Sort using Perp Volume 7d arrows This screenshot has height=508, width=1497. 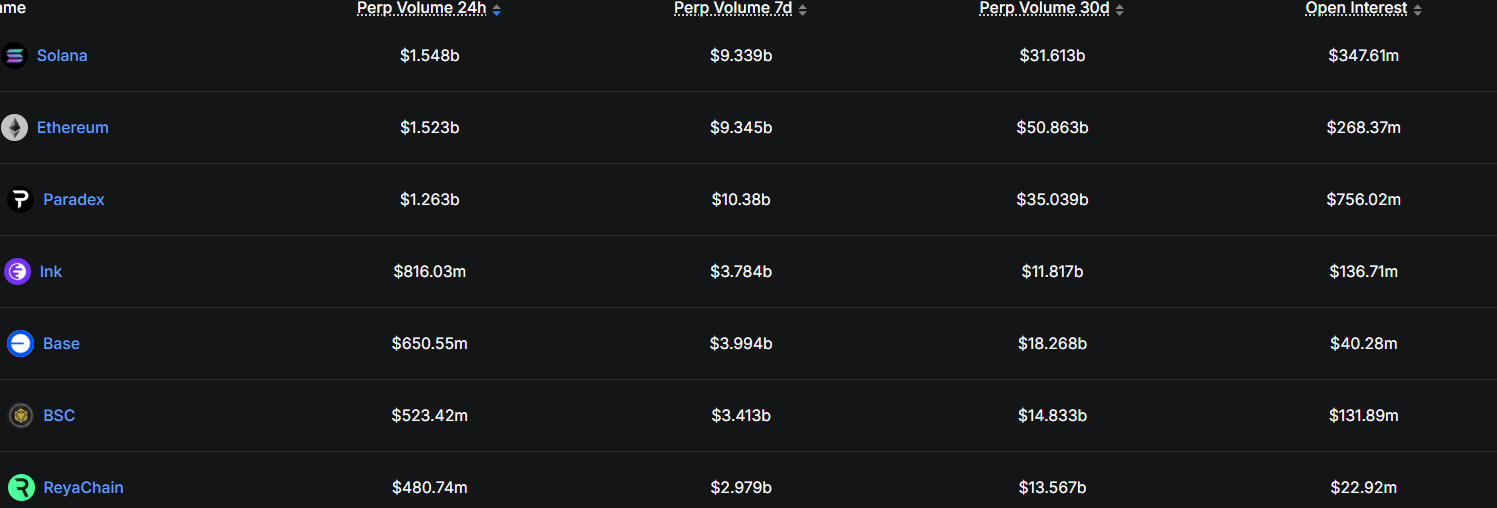point(802,10)
